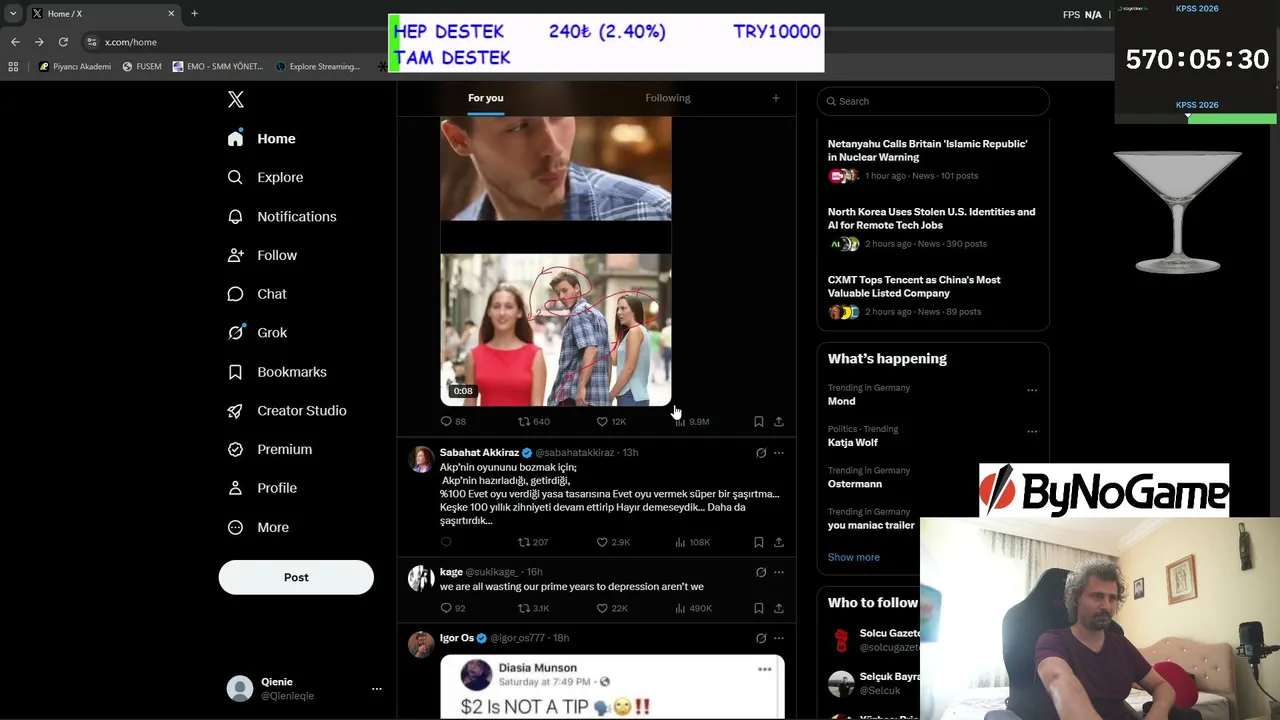
Task: Open the FUSEM bookmark
Action: click(x=141, y=67)
